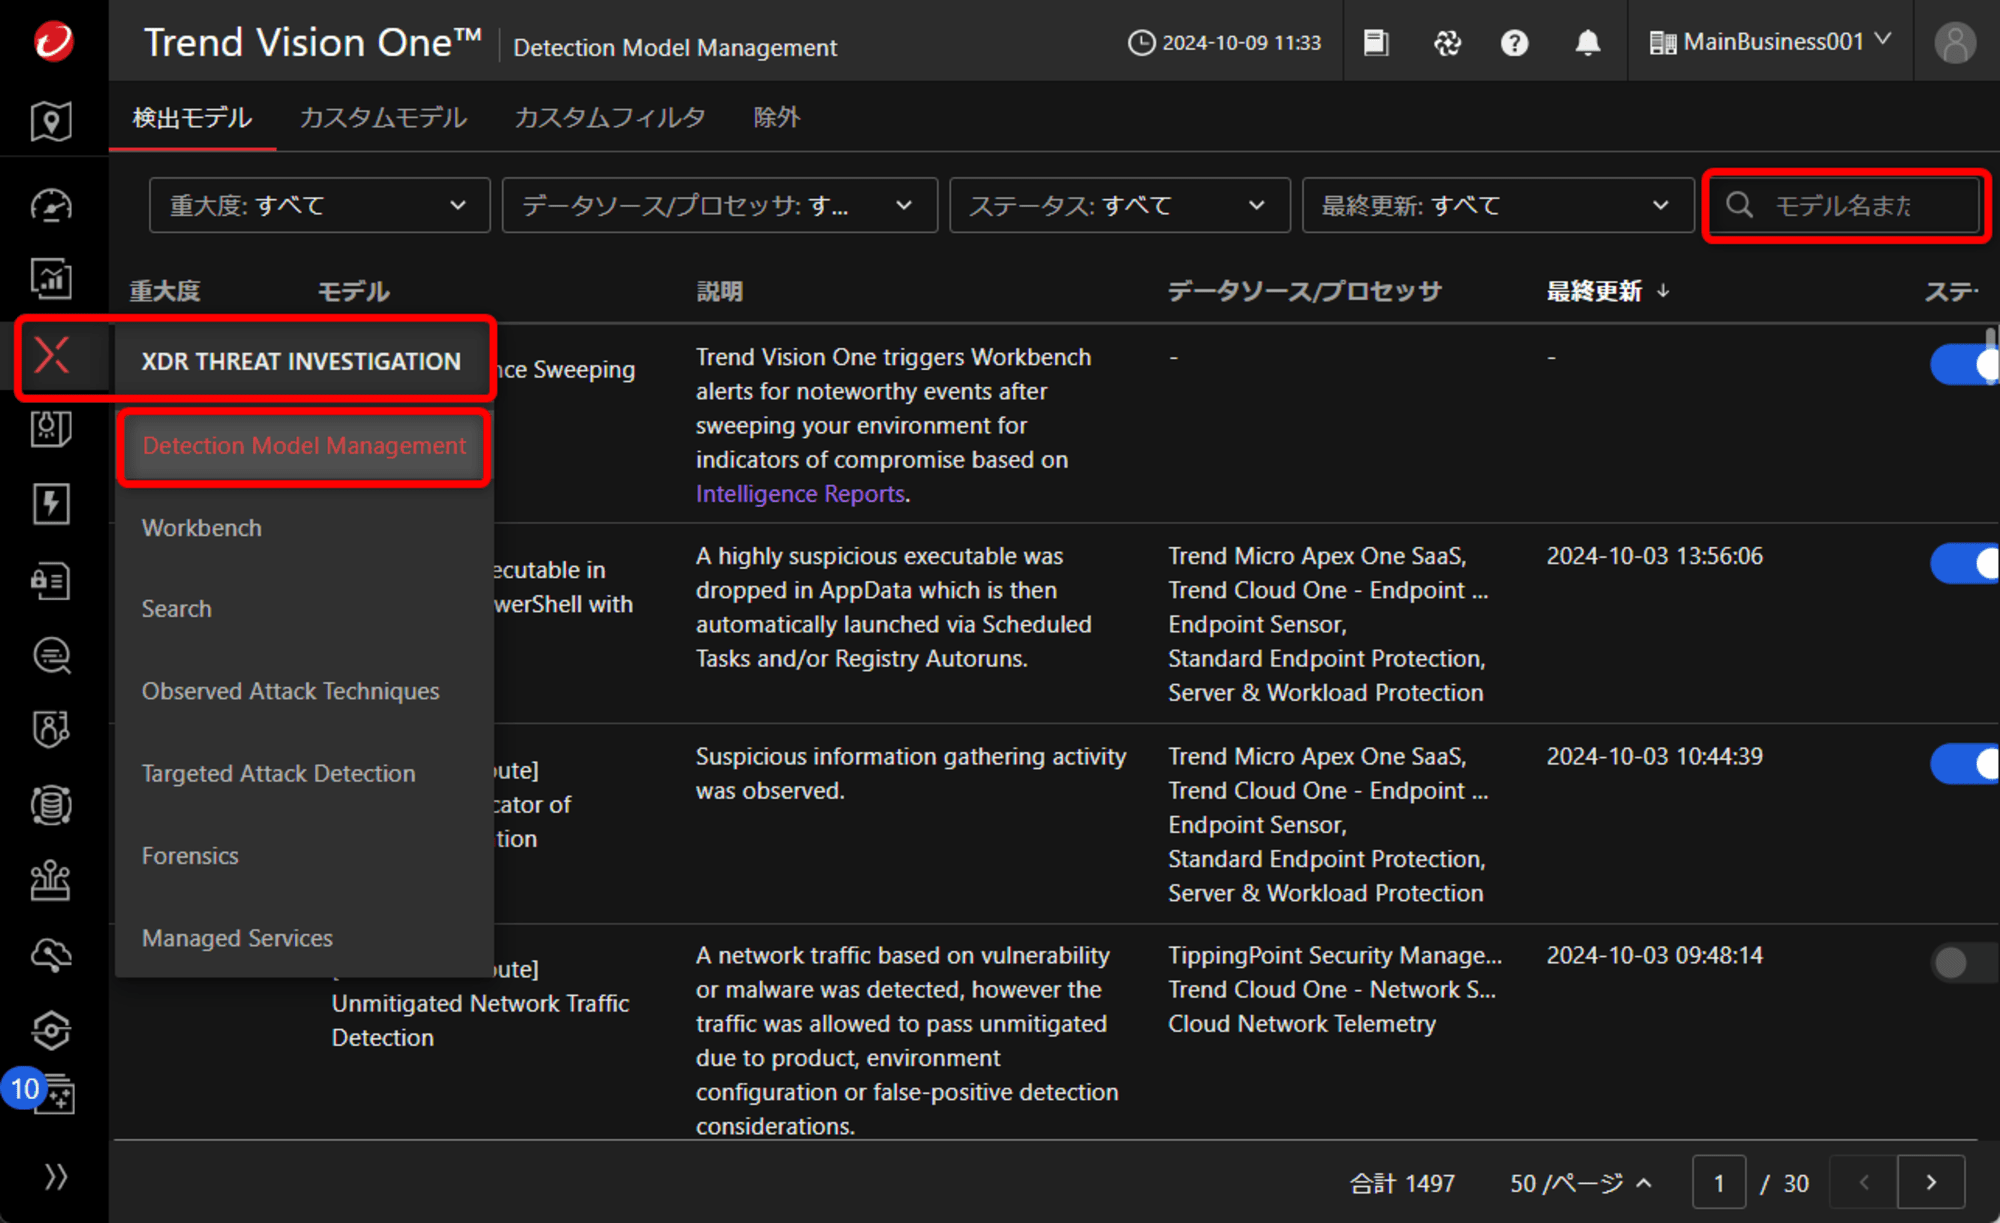Viewport: 2000px width, 1223px height.
Task: Open the cloud security sidebar icon
Action: pyautogui.click(x=51, y=955)
